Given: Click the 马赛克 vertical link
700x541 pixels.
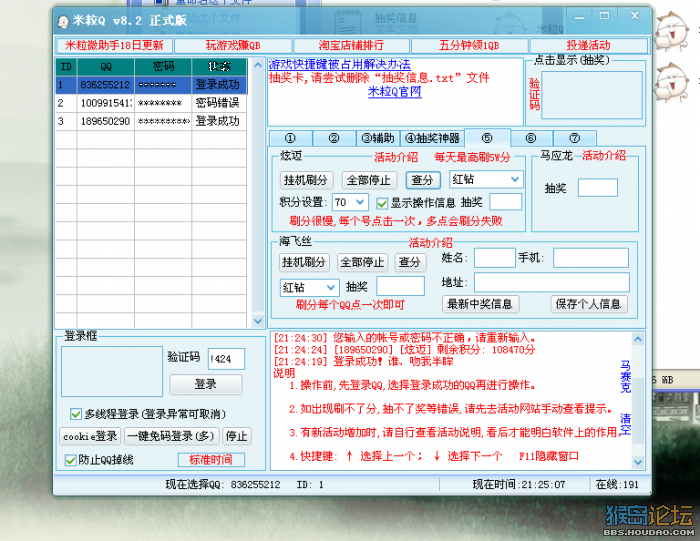Looking at the screenshot, I should [625, 376].
